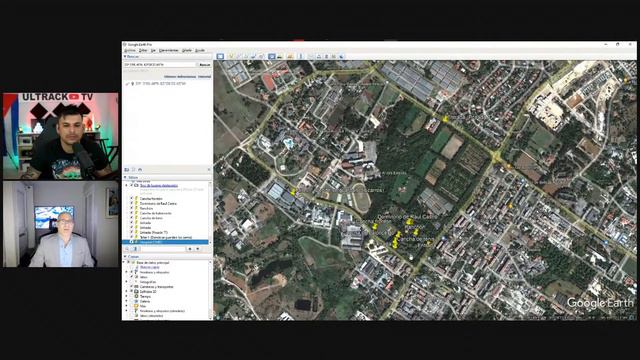Open the planets switcher icon

pos(290,56)
